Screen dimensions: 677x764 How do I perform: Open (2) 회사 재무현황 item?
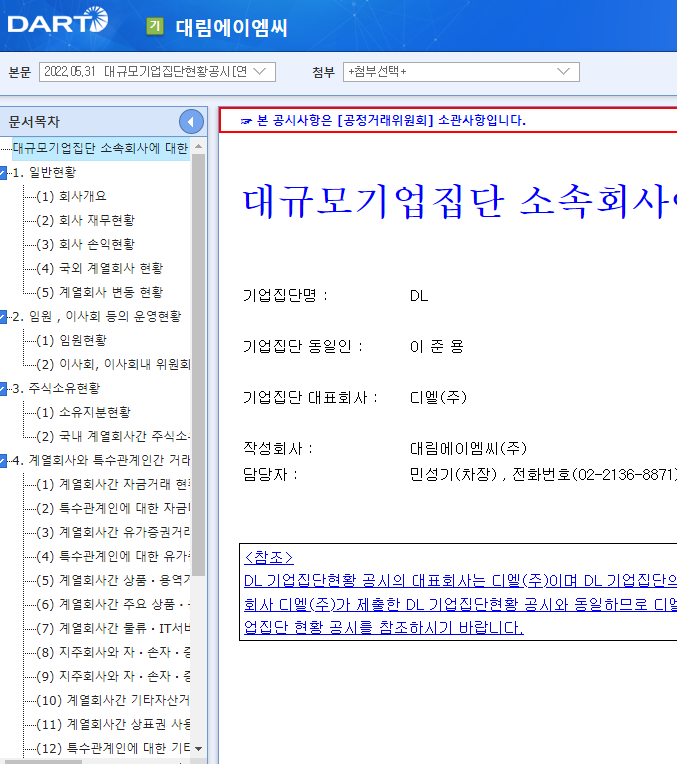85,220
